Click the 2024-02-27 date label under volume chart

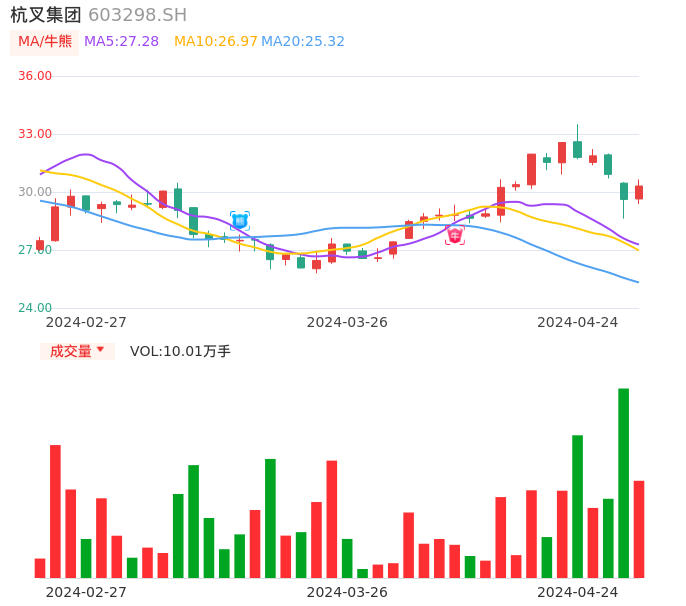click(86, 592)
